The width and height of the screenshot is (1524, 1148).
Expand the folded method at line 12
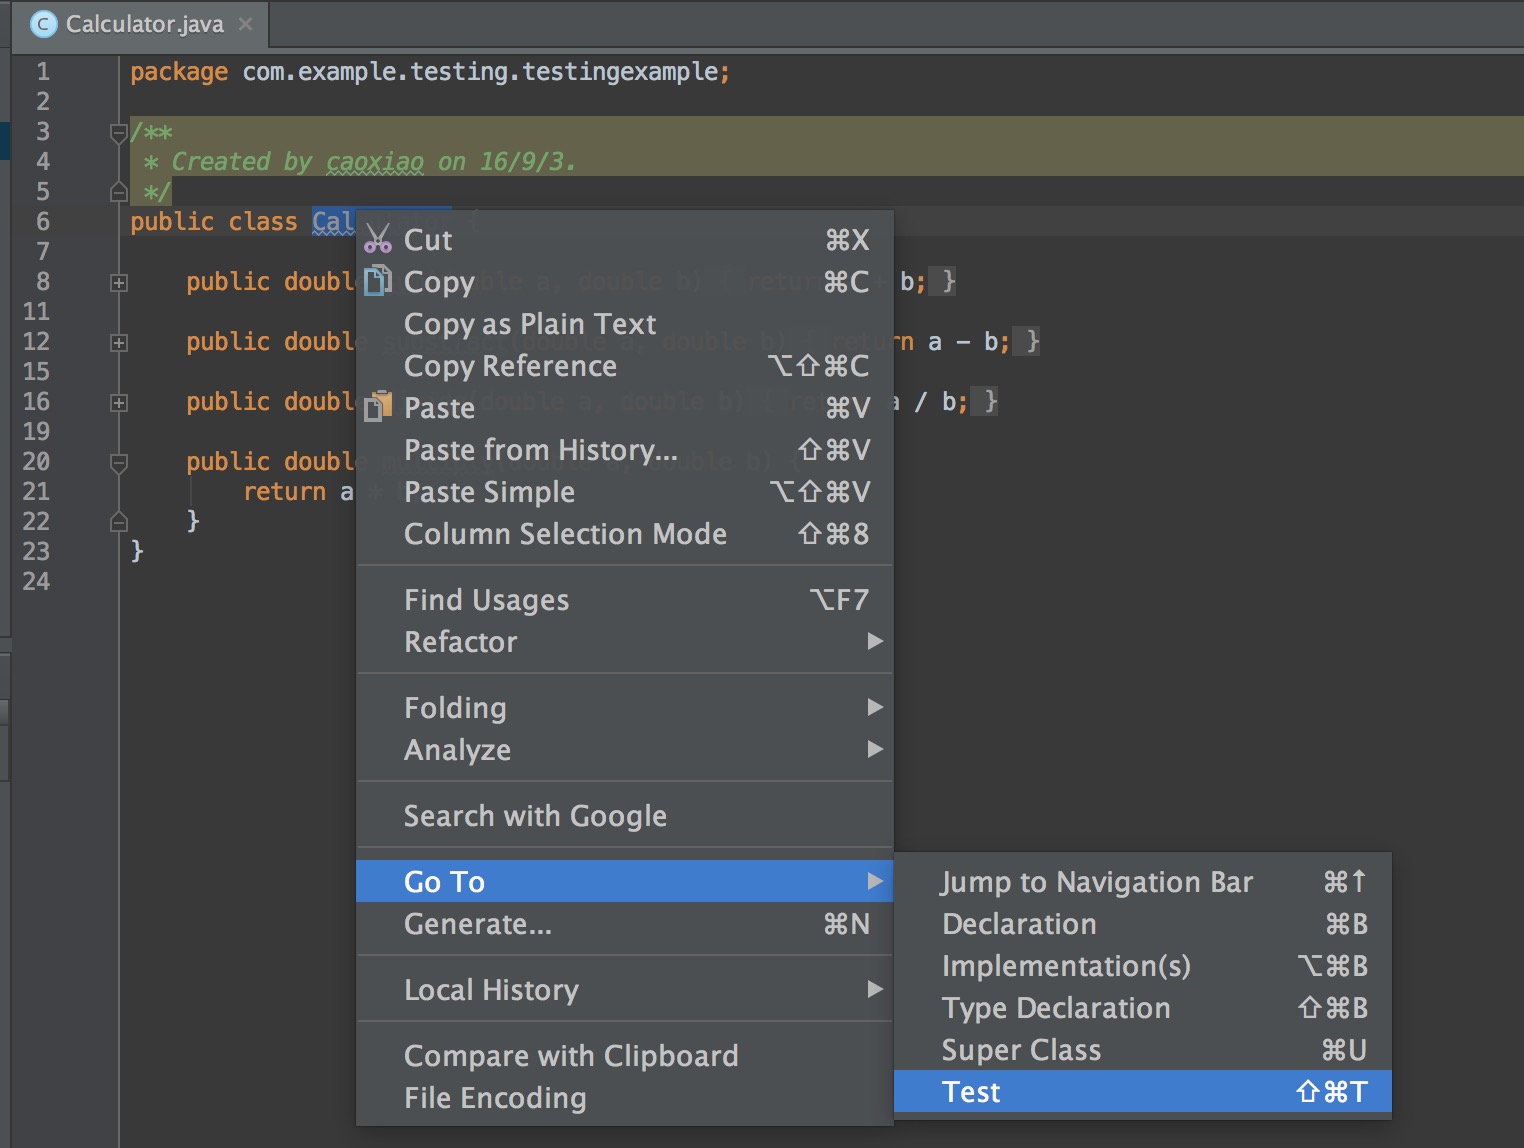pyautogui.click(x=118, y=343)
